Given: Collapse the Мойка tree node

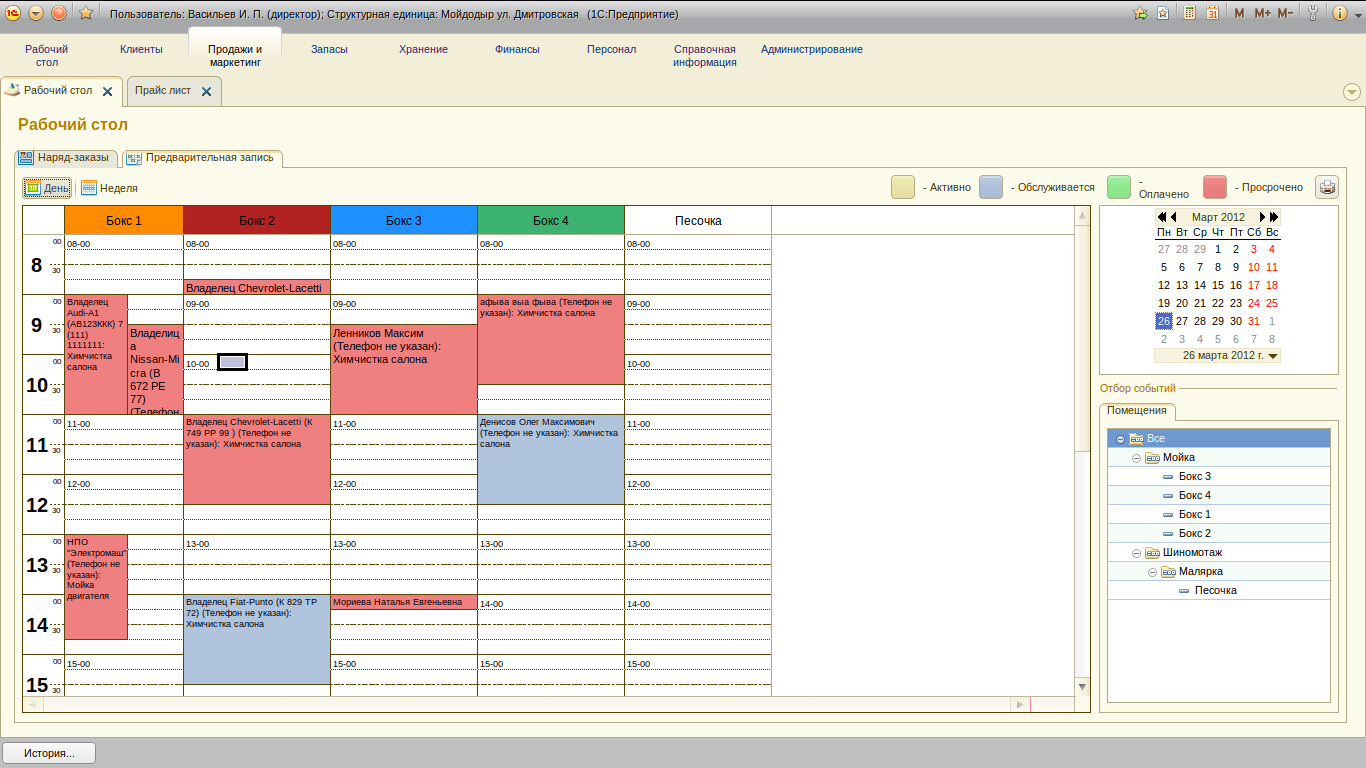Looking at the screenshot, I should [x=1137, y=458].
